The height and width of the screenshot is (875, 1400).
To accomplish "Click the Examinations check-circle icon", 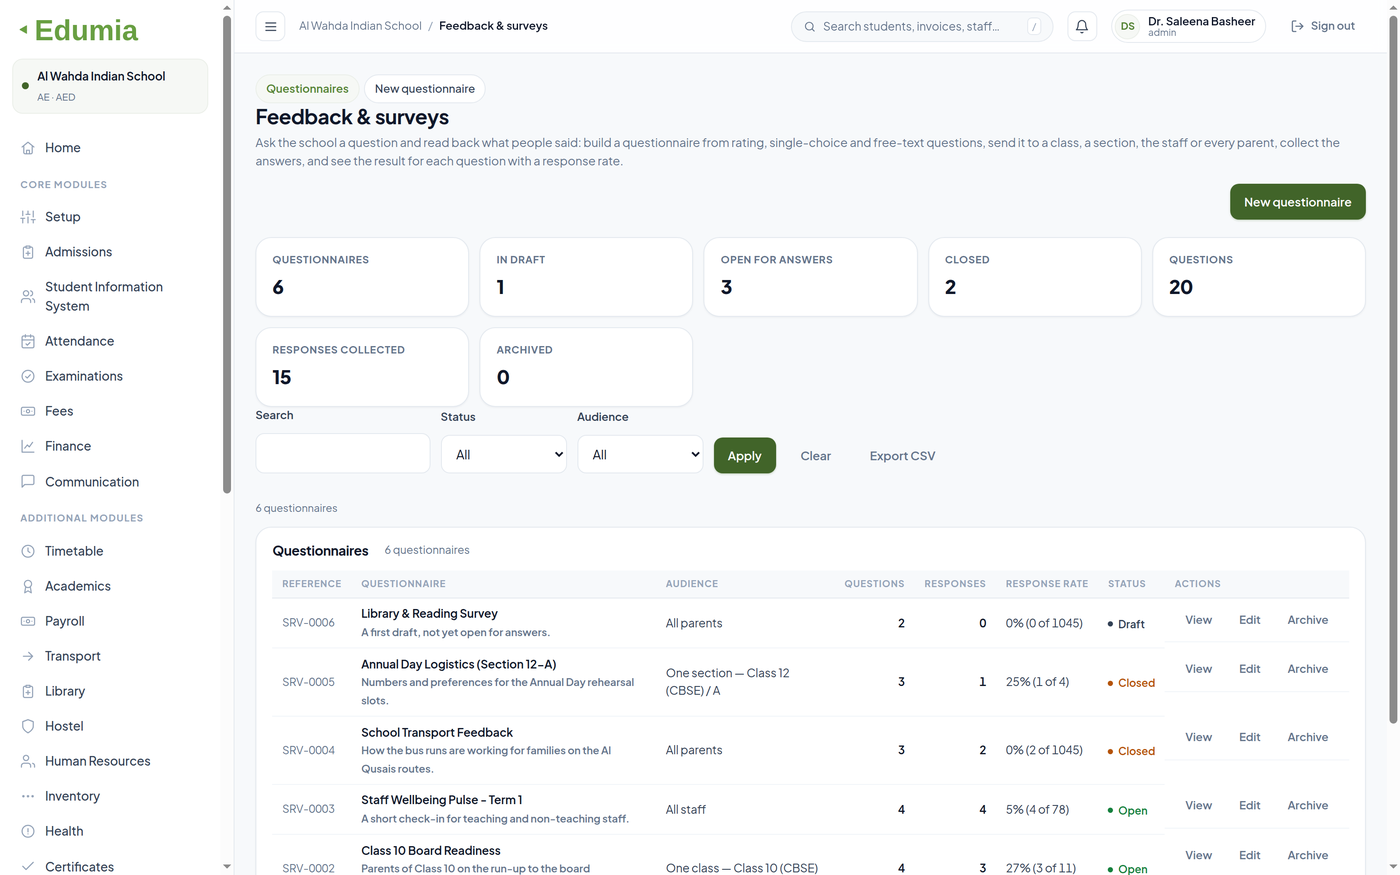I will click(x=28, y=376).
